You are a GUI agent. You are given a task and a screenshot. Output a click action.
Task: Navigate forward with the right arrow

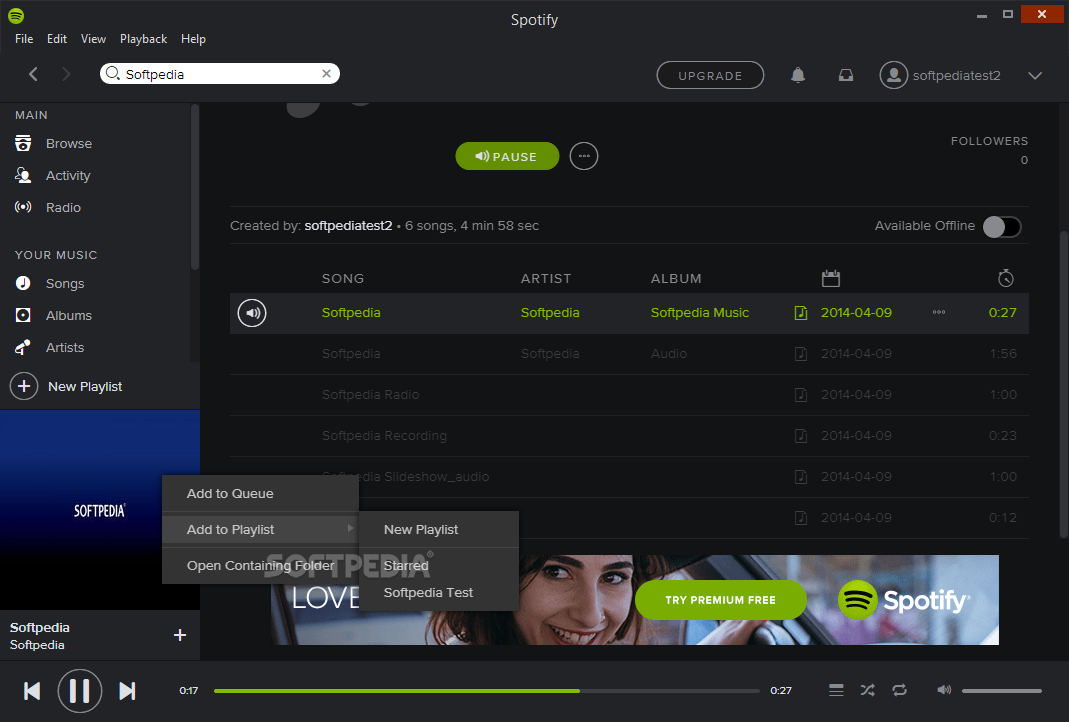66,74
